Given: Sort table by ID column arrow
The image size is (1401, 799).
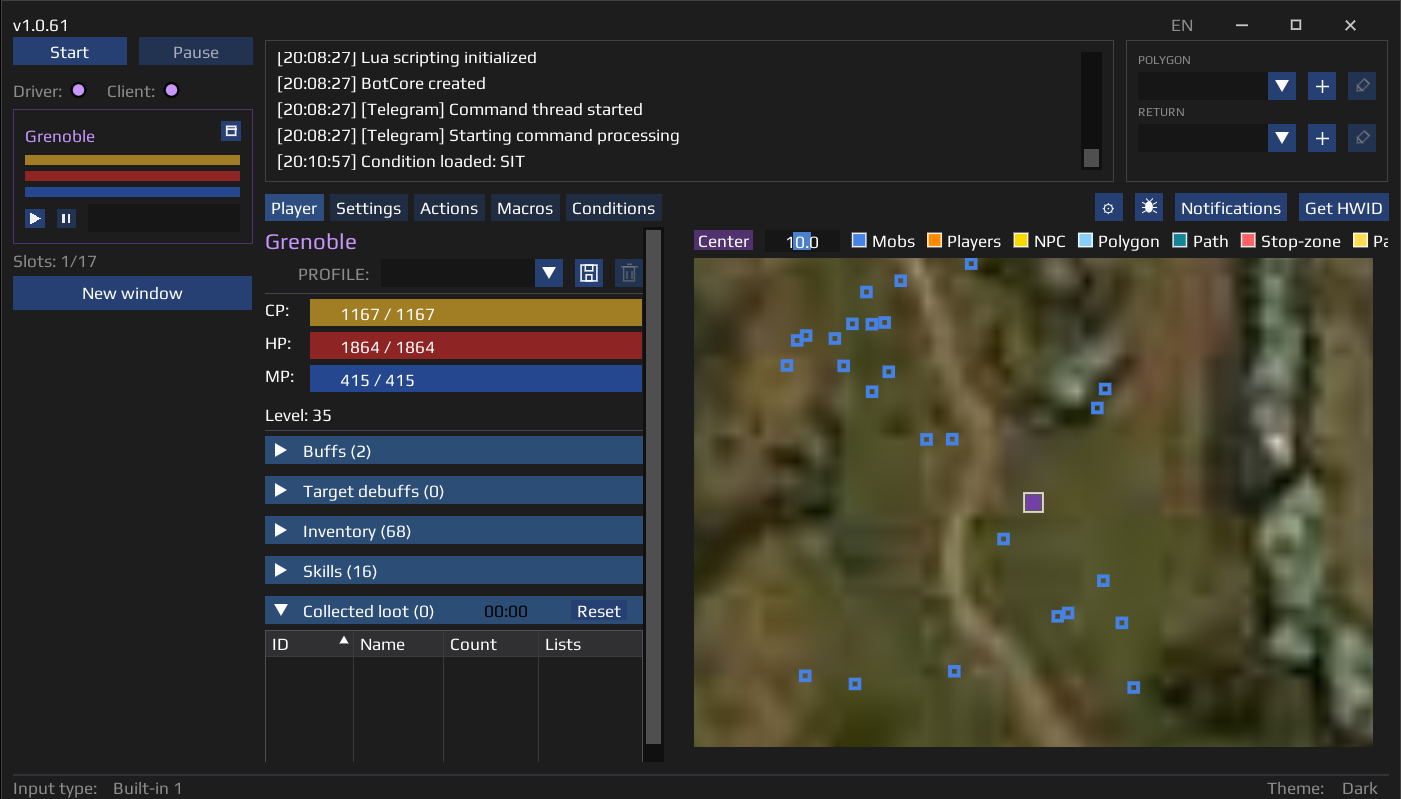Looking at the screenshot, I should (344, 640).
